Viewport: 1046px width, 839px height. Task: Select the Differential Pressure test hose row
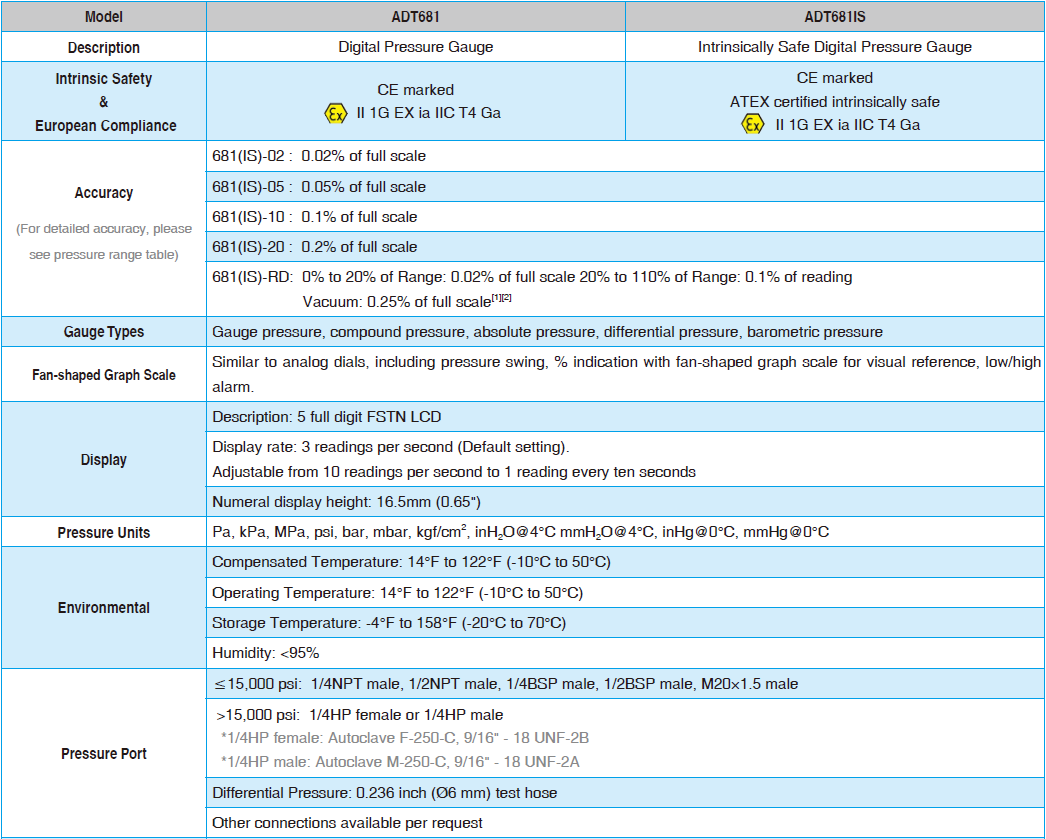(x=385, y=793)
